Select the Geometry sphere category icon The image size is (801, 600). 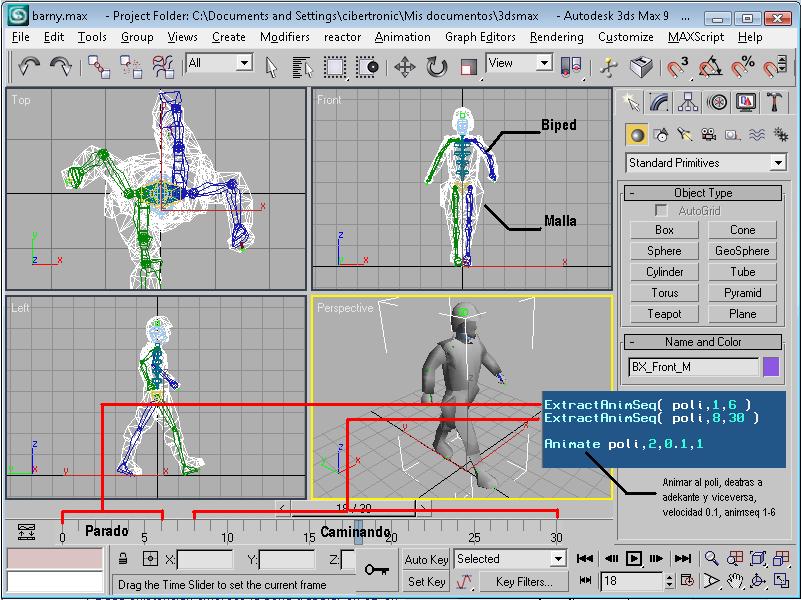tap(637, 135)
